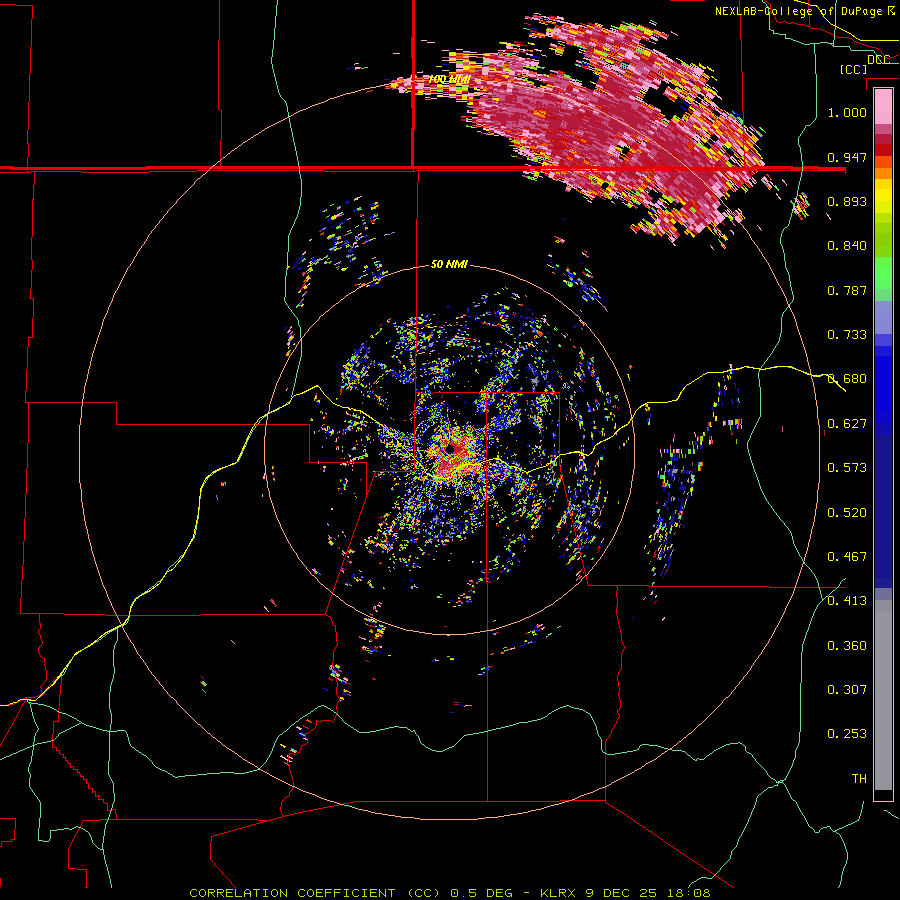The height and width of the screenshot is (900, 900).
Task: Select the 0.307 scale label
Action: (847, 690)
